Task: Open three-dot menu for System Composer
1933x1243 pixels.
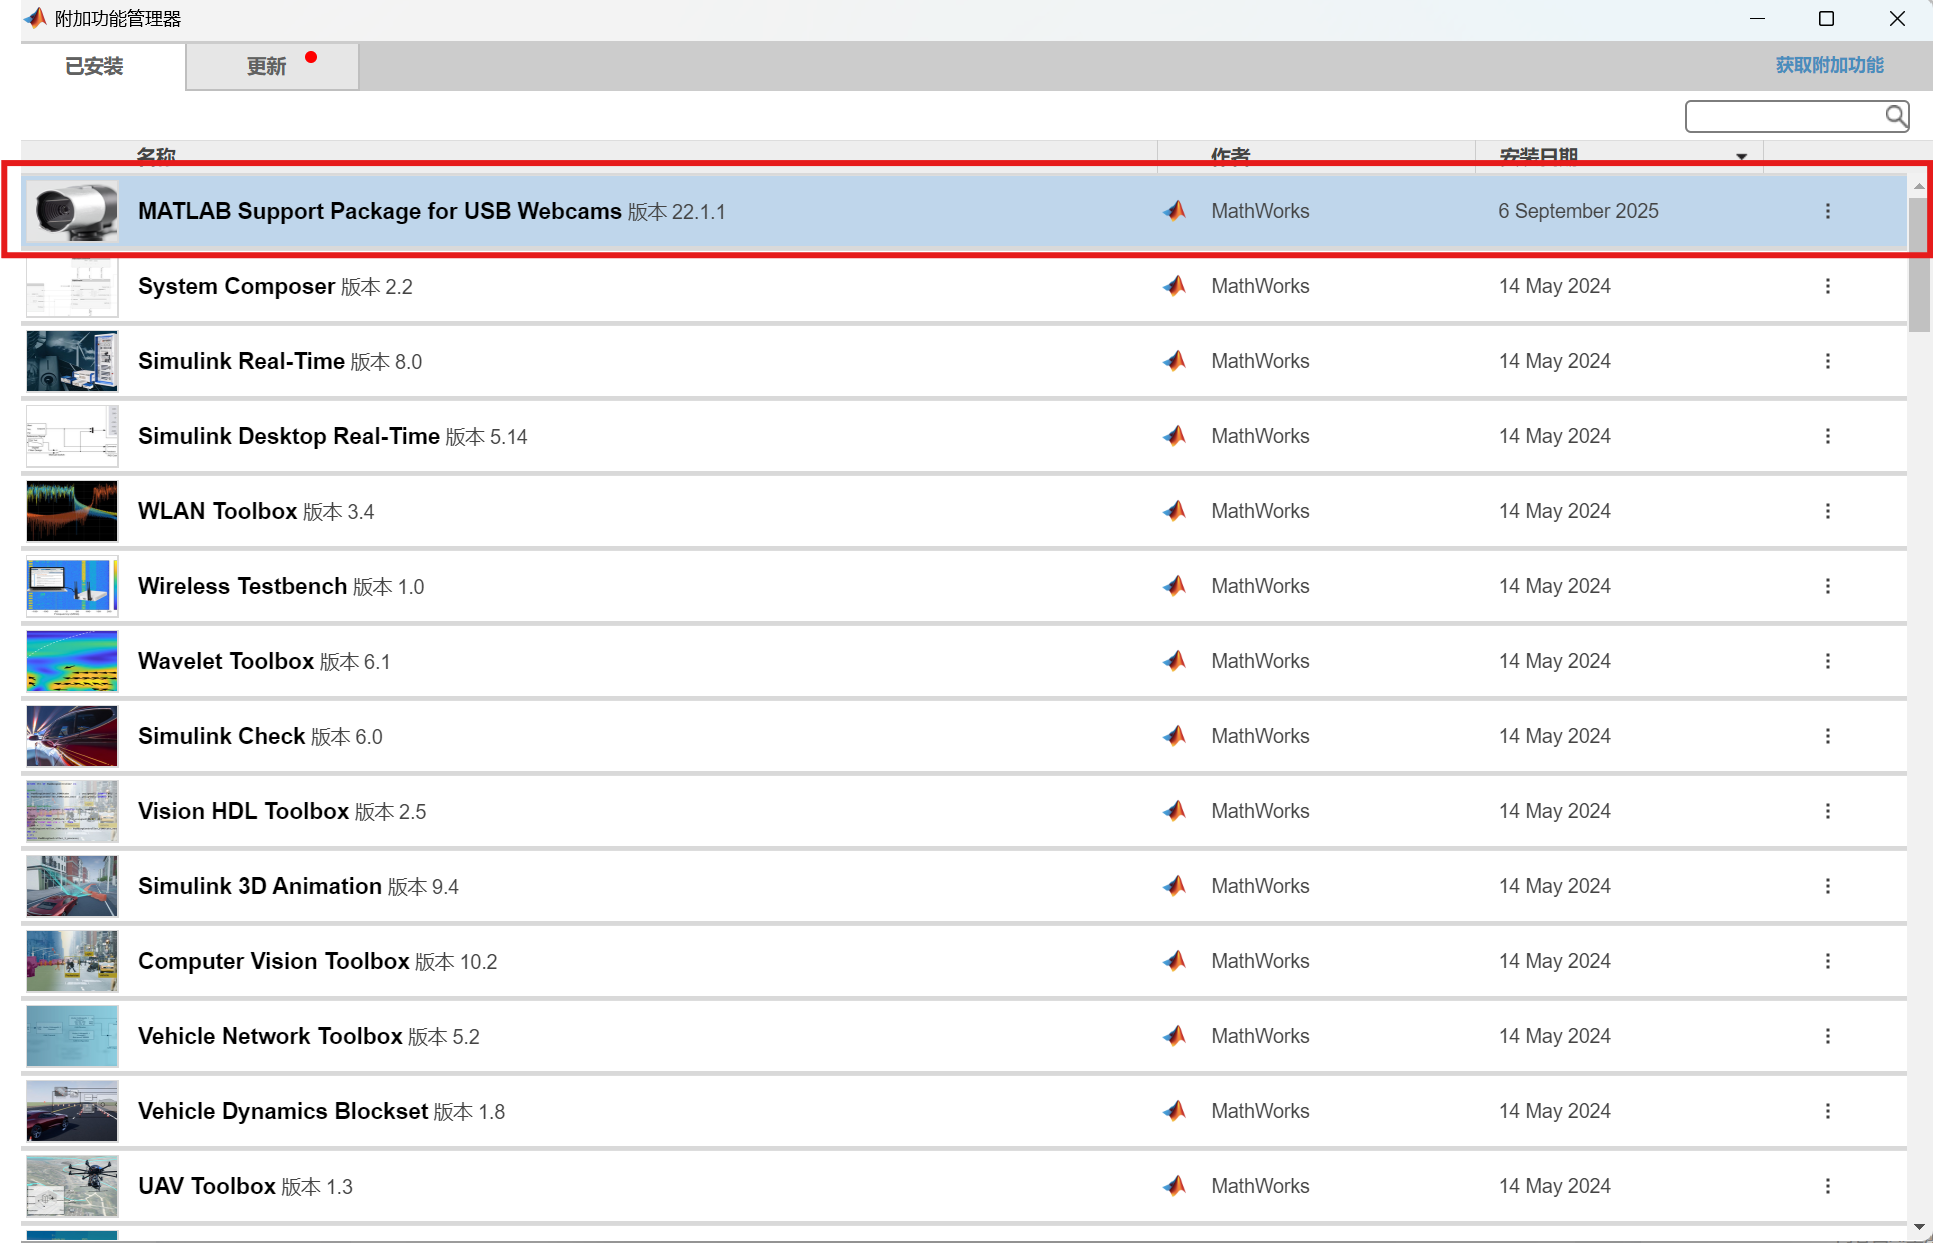Action: [x=1827, y=286]
